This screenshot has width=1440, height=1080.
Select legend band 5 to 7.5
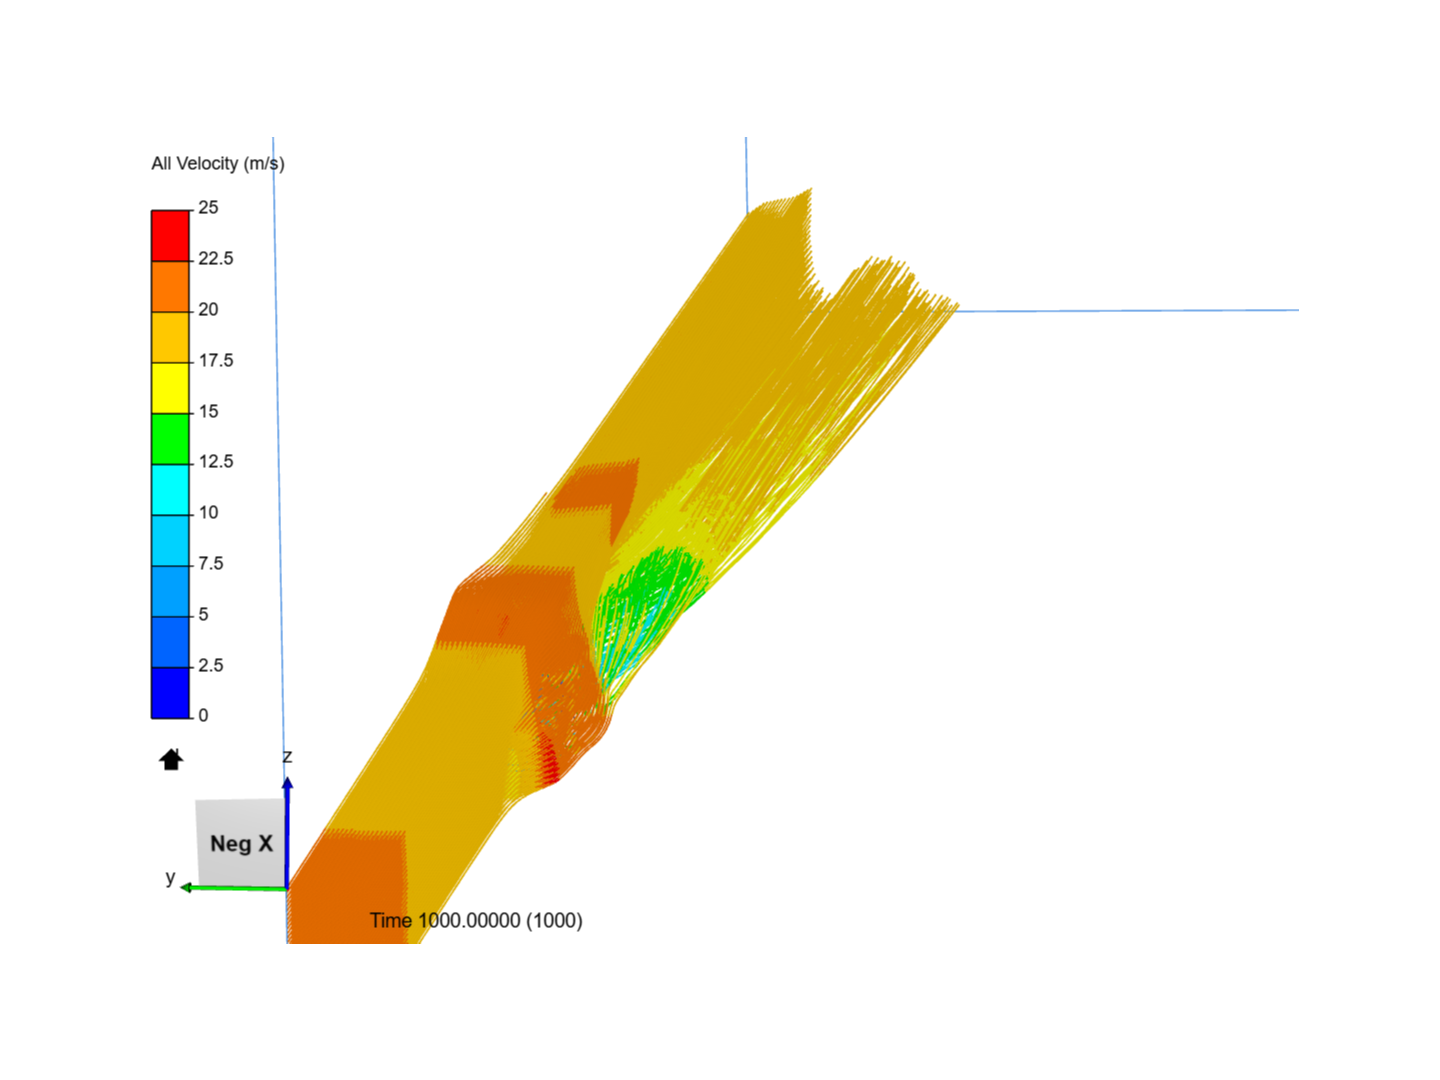pyautogui.click(x=170, y=591)
